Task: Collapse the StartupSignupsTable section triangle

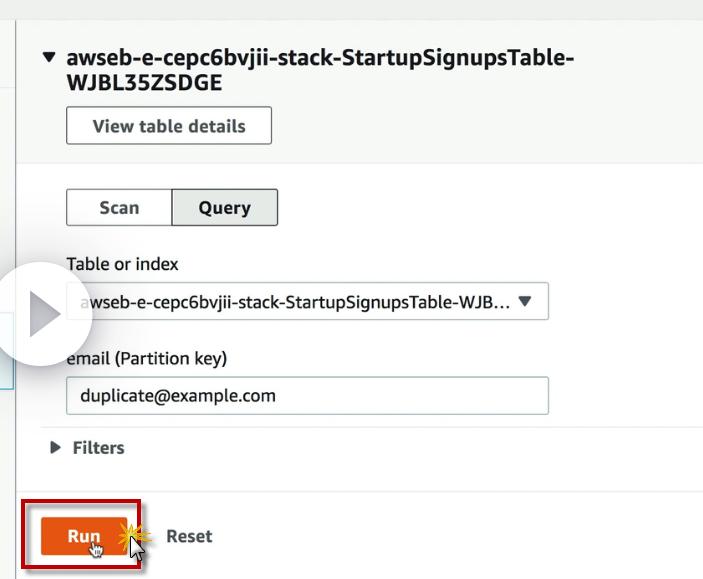Action: pos(49,57)
